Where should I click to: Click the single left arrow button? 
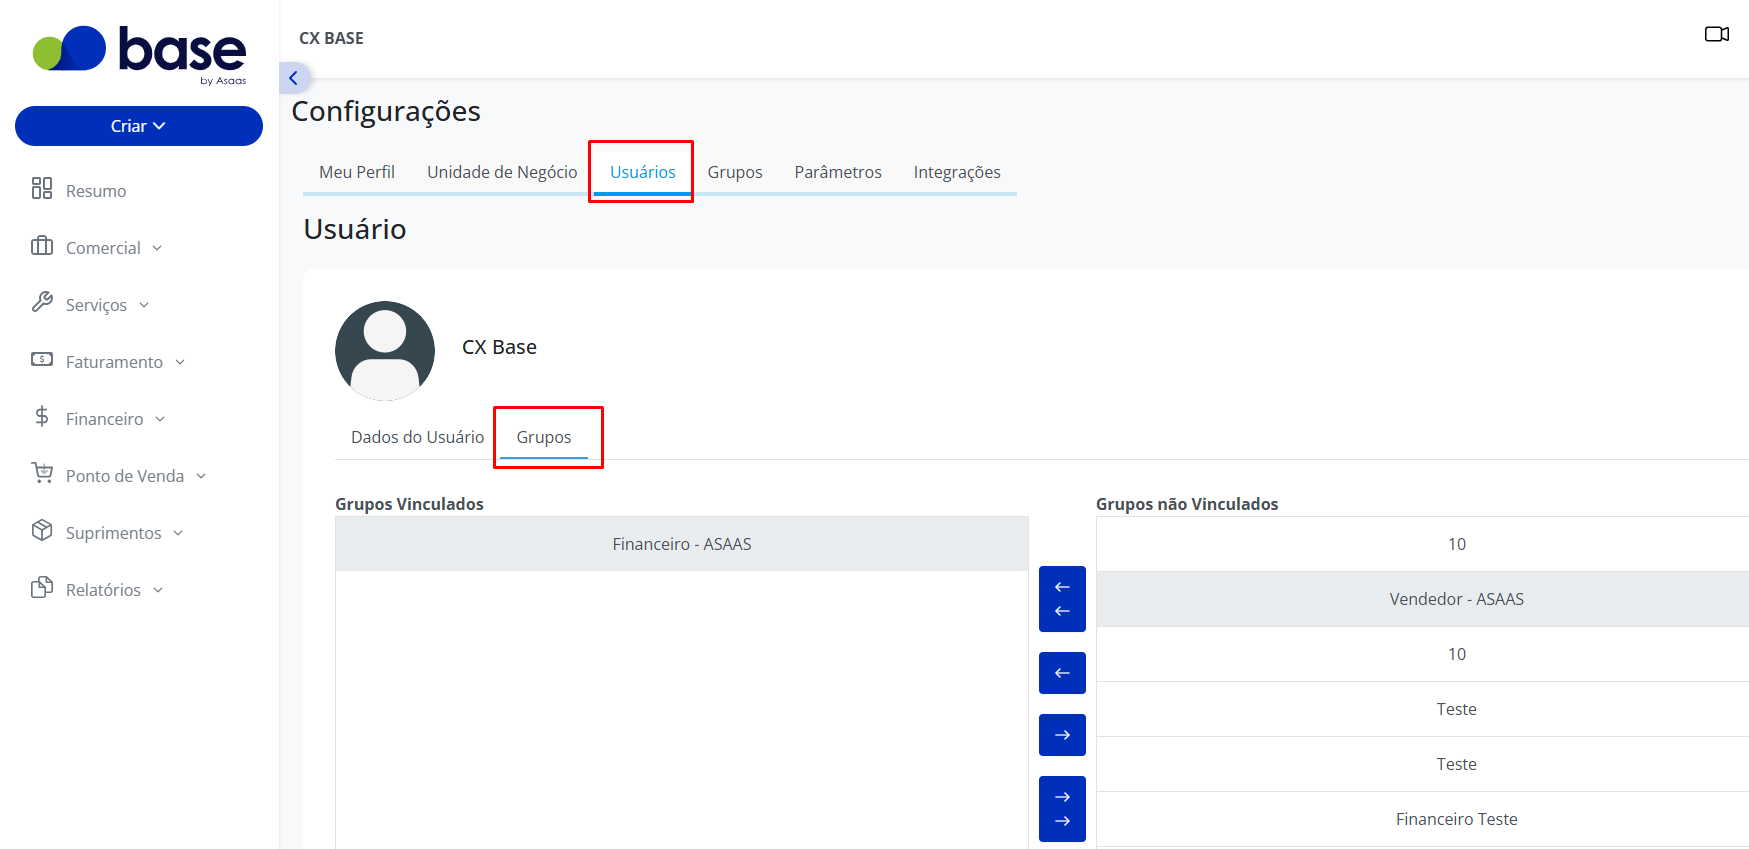(1062, 673)
